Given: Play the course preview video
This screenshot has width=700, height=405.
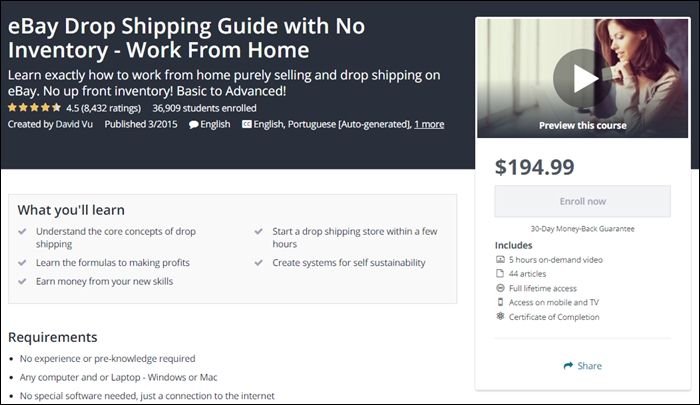Looking at the screenshot, I should pos(586,77).
